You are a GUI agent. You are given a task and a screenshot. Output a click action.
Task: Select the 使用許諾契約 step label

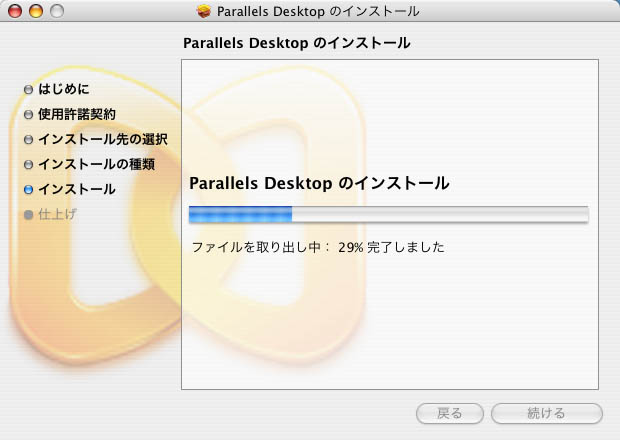coord(77,114)
